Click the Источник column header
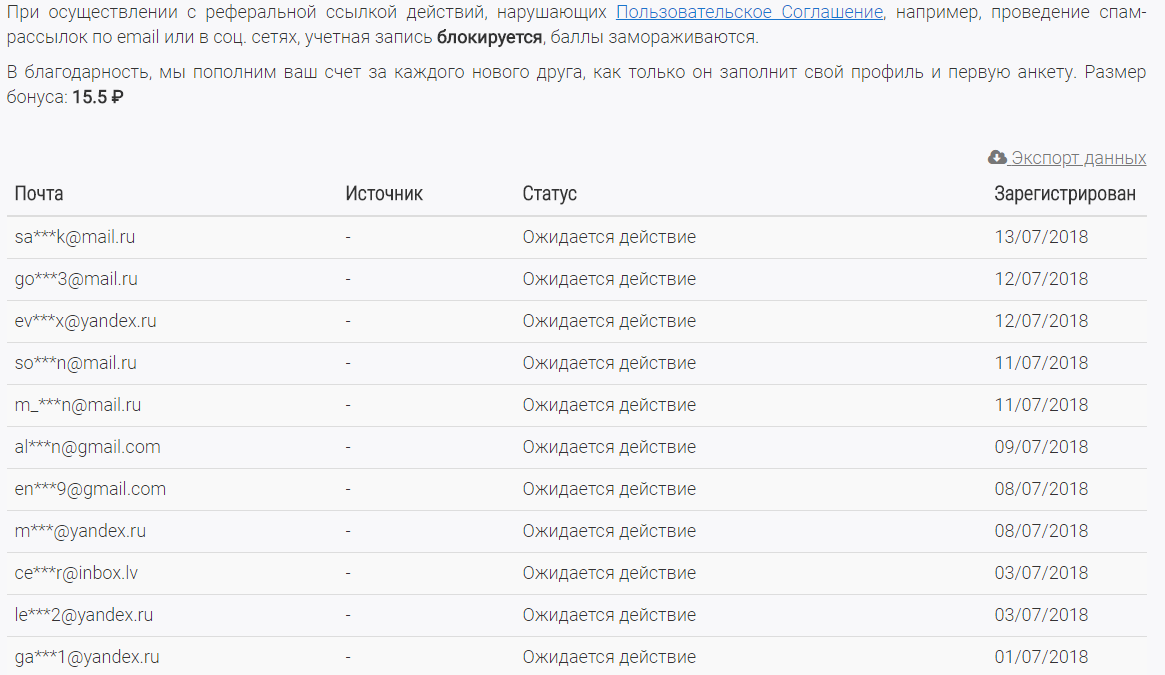 (x=384, y=194)
